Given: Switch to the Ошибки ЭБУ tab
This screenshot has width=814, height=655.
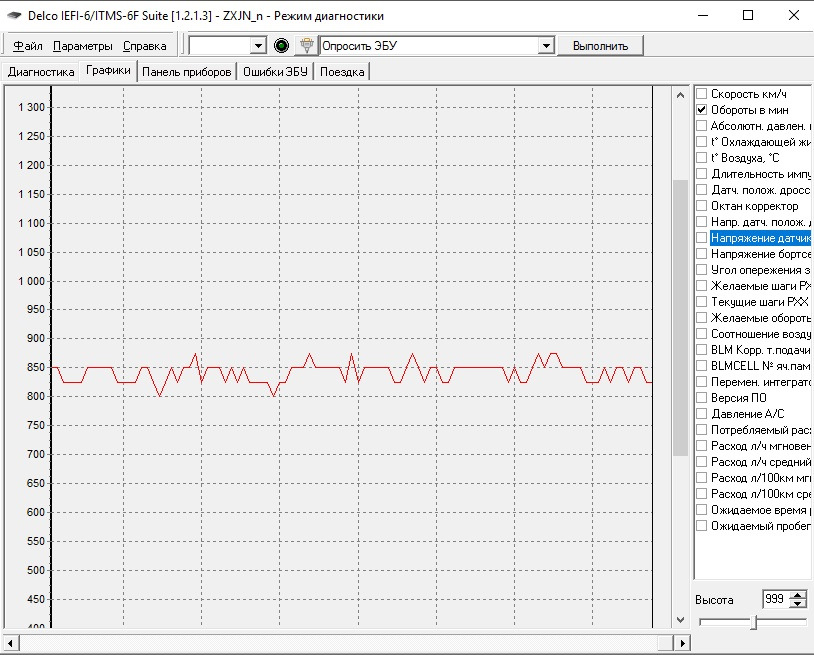Looking at the screenshot, I should coord(277,71).
